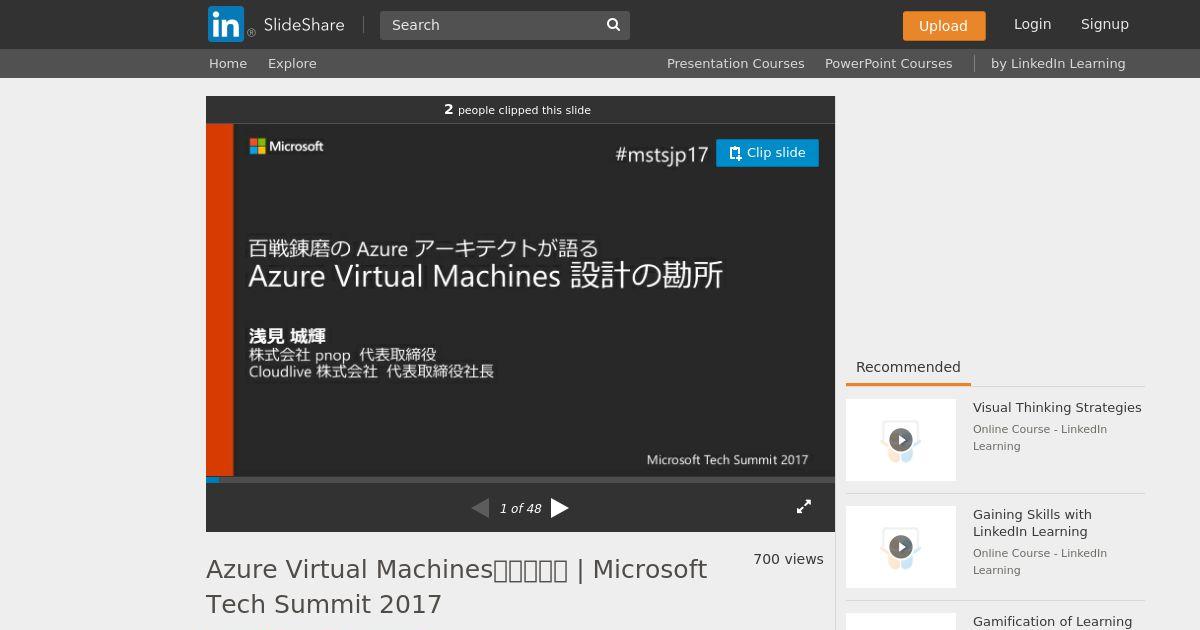Click the LinkedIn logo icon
The width and height of the screenshot is (1200, 630).
[x=226, y=24]
